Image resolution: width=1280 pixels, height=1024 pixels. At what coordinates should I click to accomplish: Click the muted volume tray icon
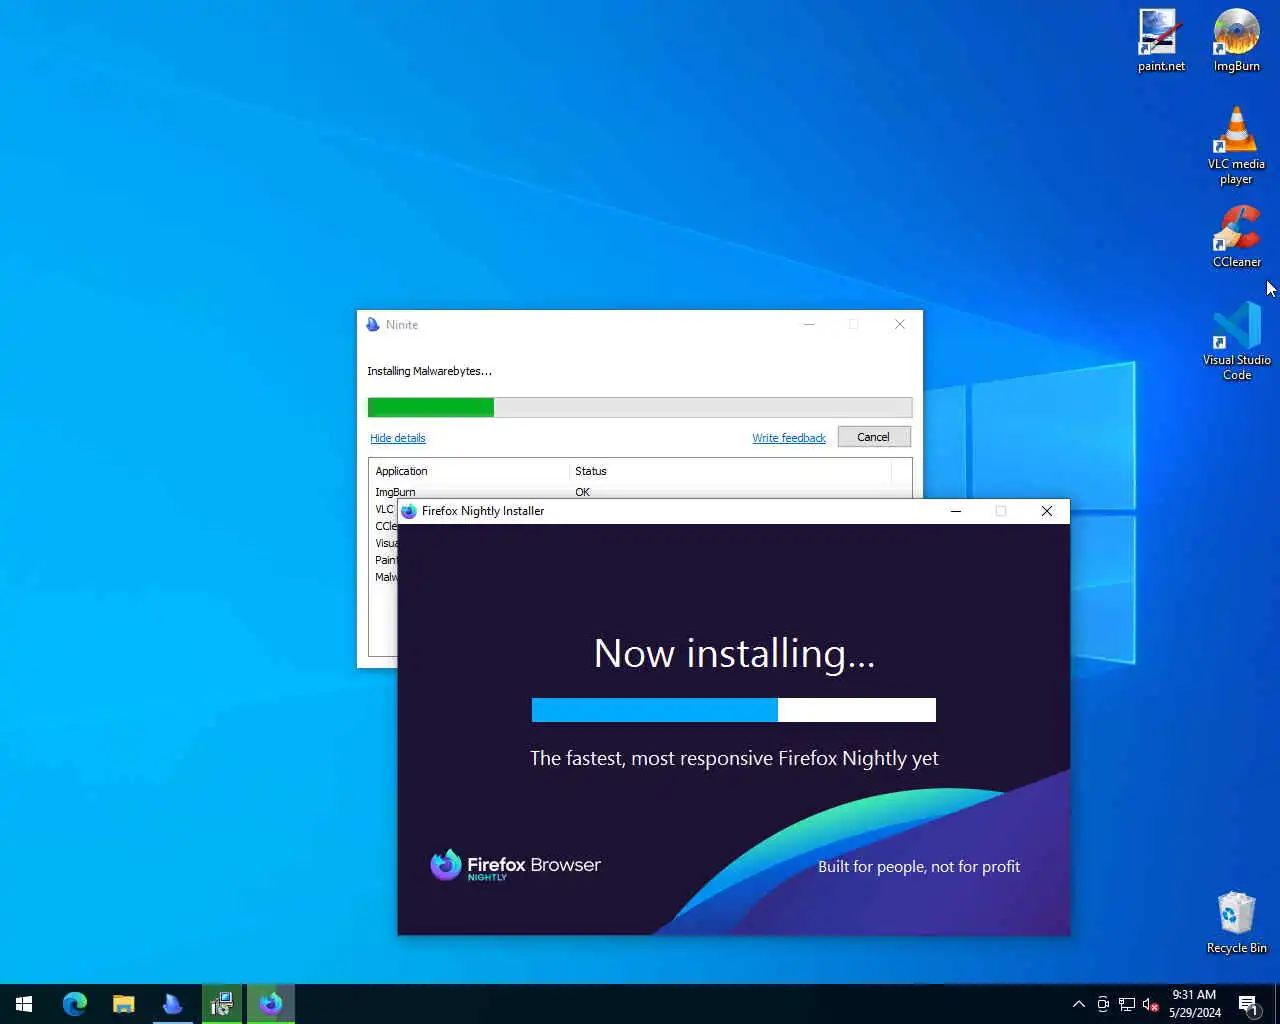[x=1151, y=1004]
